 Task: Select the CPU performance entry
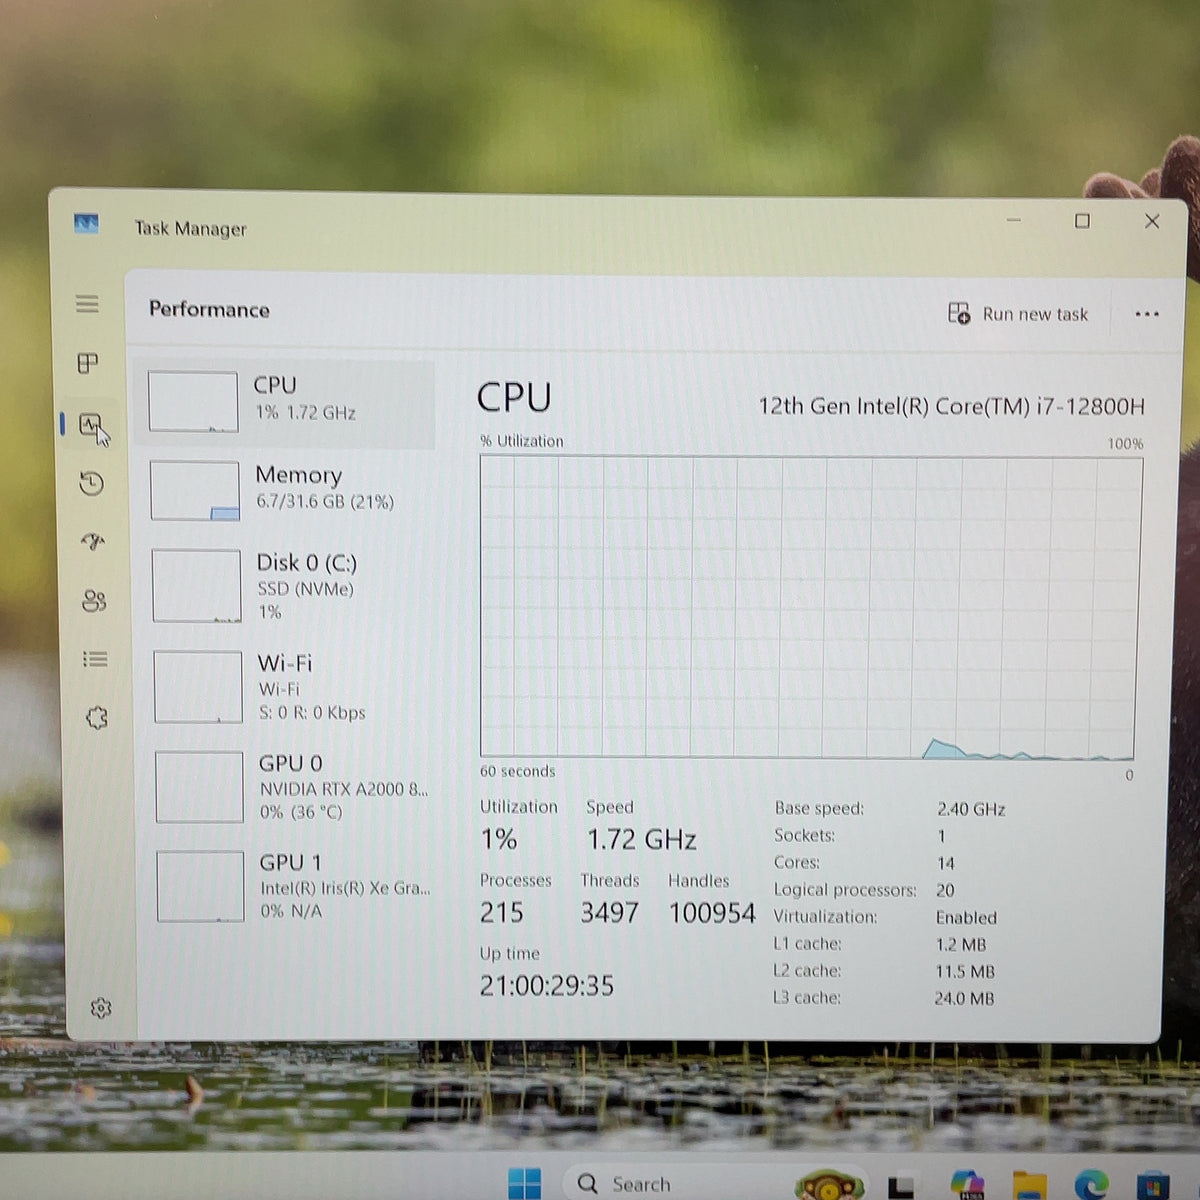click(x=284, y=403)
